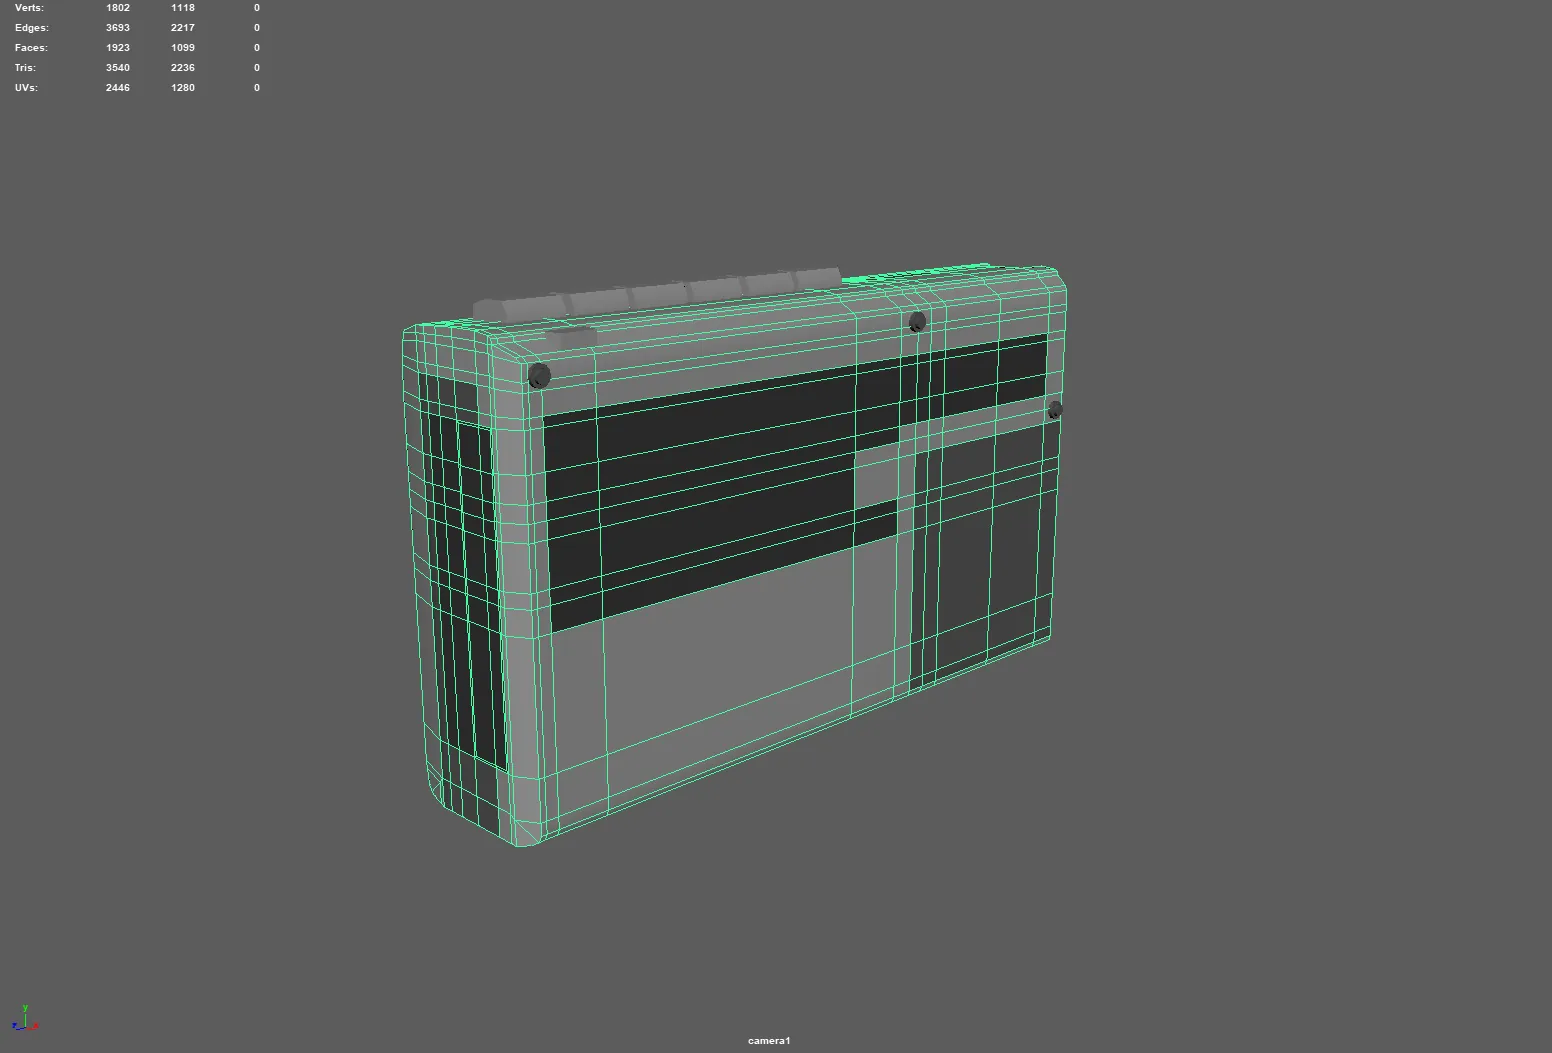Click the camera1 viewport label
Image resolution: width=1552 pixels, height=1053 pixels.
point(769,1040)
